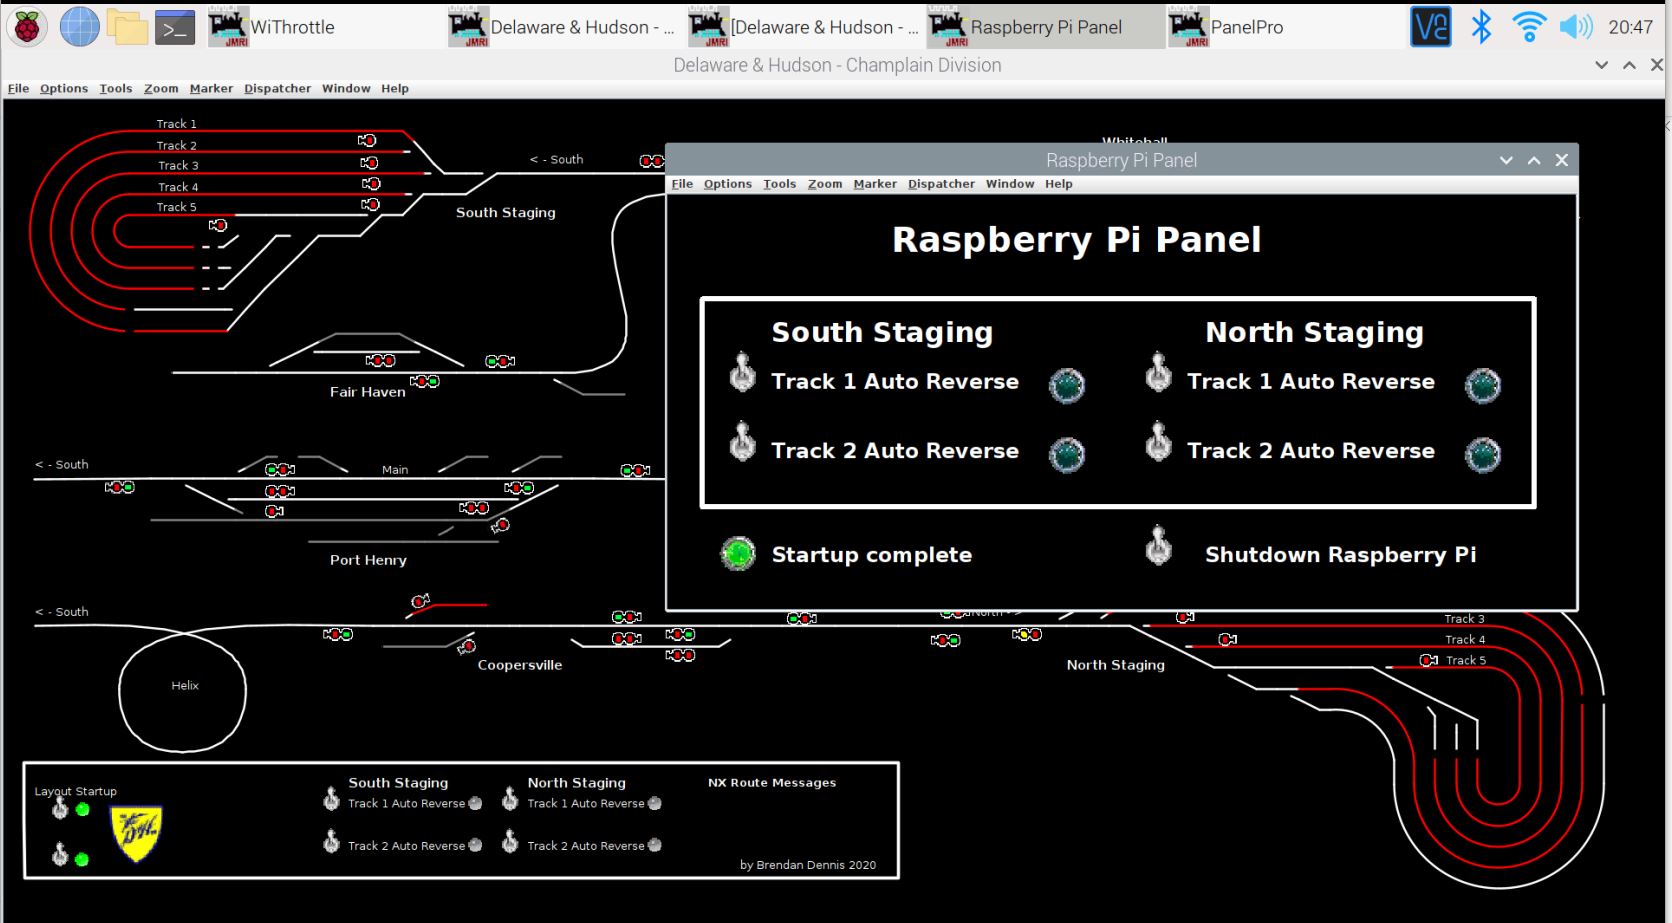Screen dimensions: 1672x923
Task: Expand Raspberry Pi Panel title bar chevron menu
Action: tap(1506, 160)
